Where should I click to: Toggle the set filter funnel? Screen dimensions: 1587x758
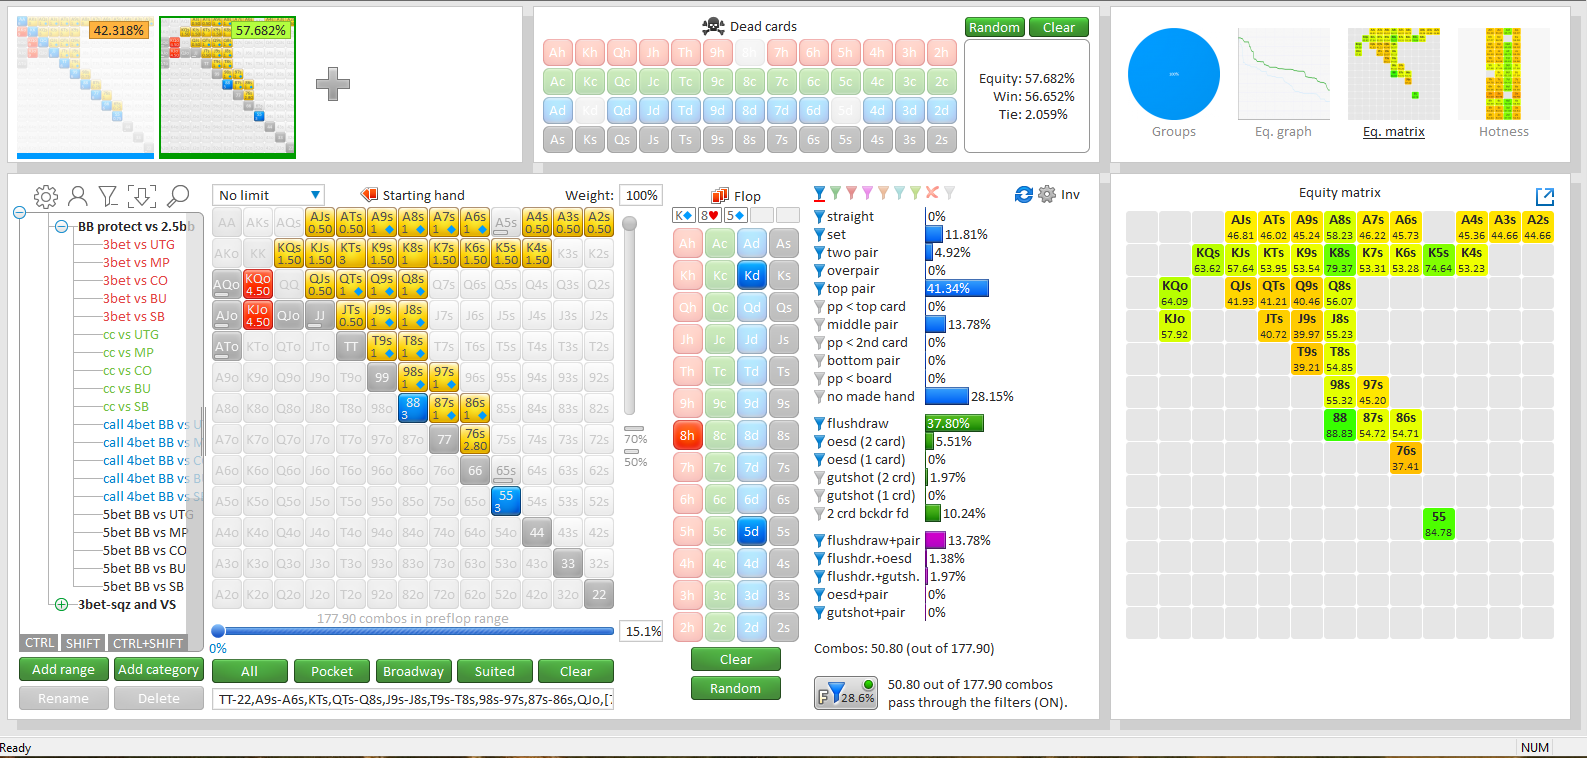click(x=820, y=235)
